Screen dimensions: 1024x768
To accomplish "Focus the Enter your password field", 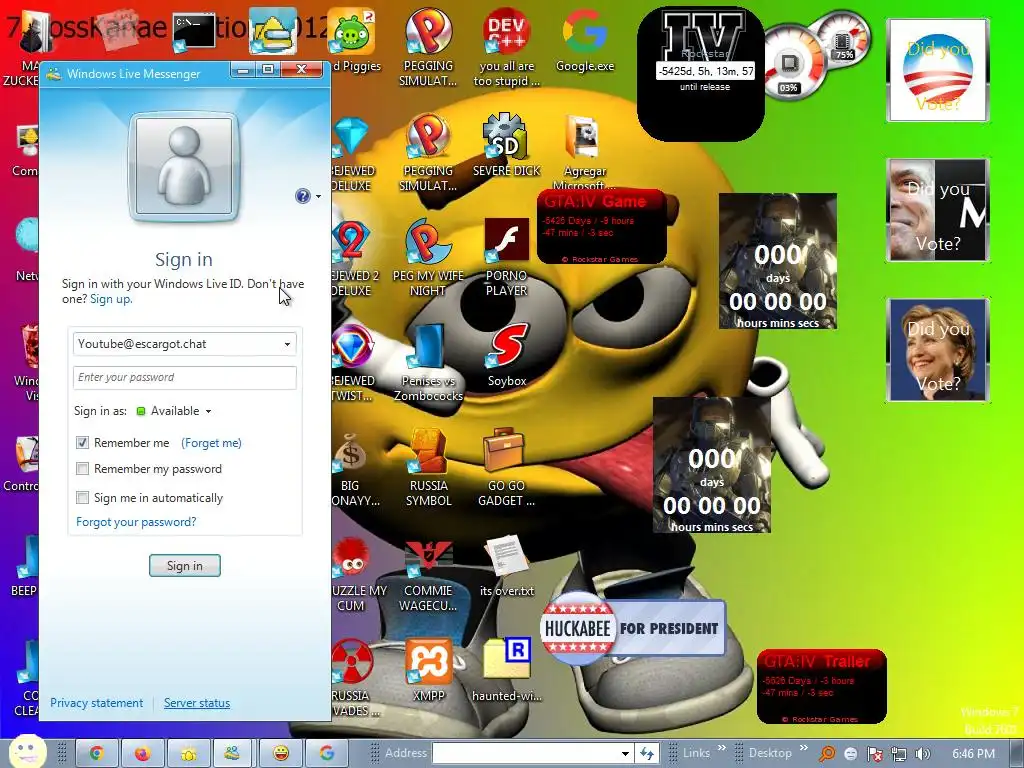I will (185, 377).
